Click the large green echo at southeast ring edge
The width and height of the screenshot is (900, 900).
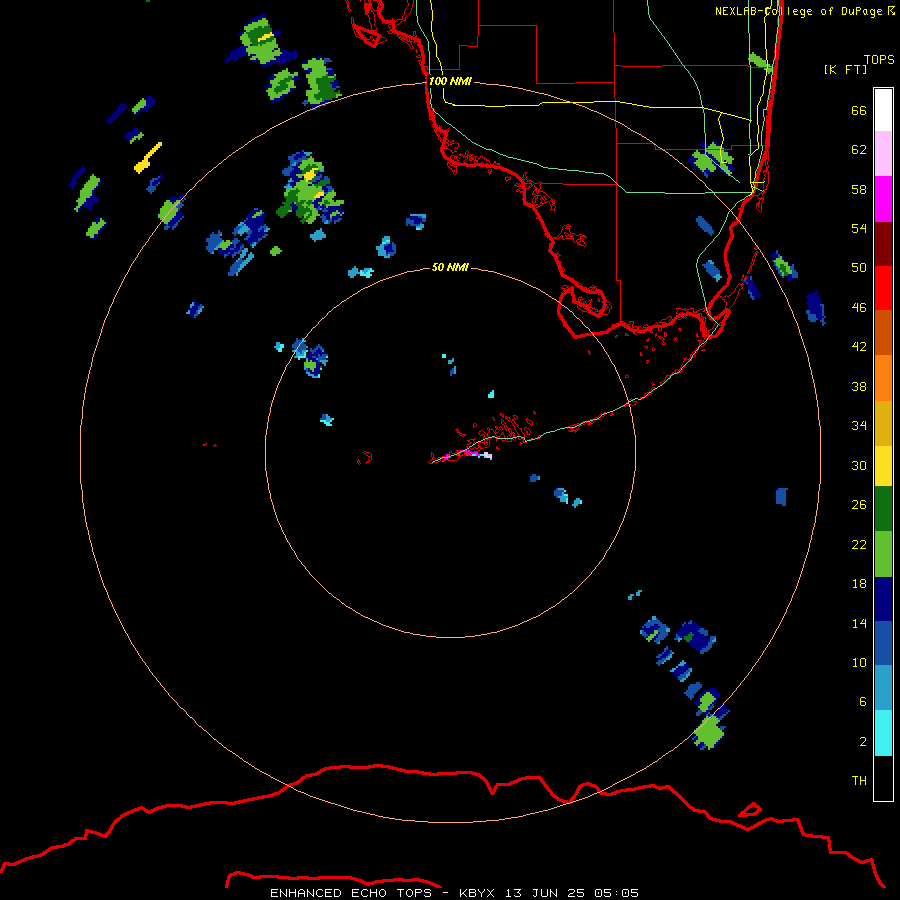pyautogui.click(x=710, y=732)
